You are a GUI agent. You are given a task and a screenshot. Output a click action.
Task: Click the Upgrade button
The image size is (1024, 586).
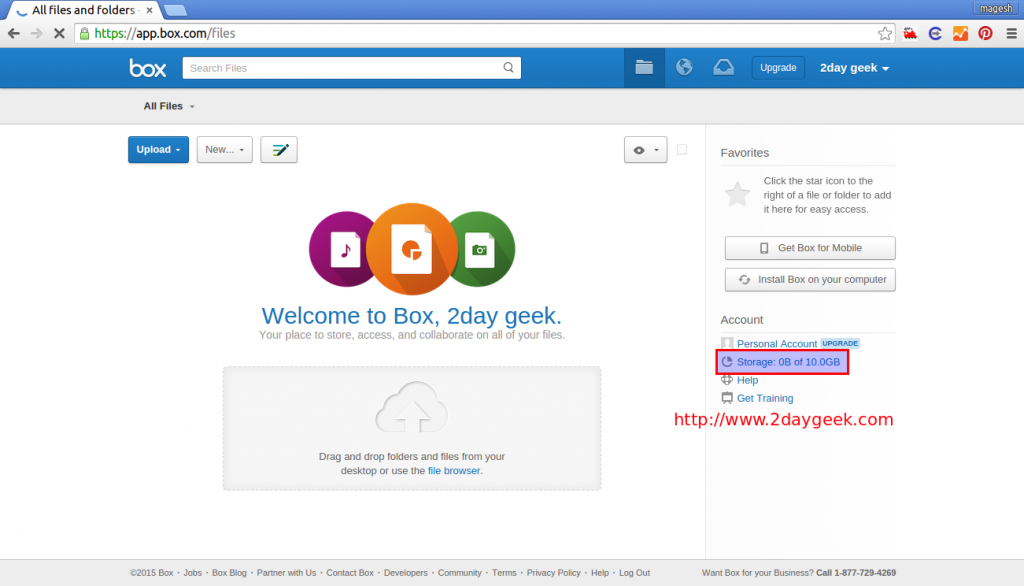(777, 68)
